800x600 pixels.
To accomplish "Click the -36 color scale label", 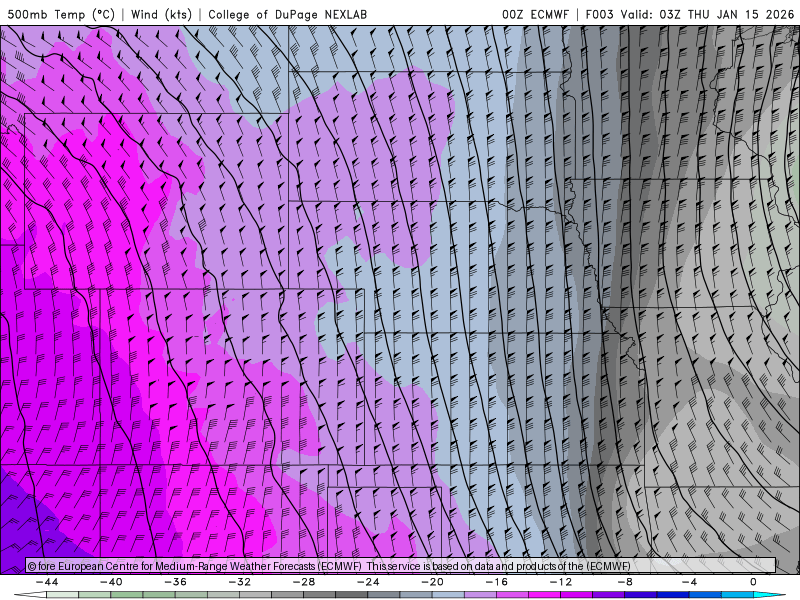I will [x=176, y=582].
